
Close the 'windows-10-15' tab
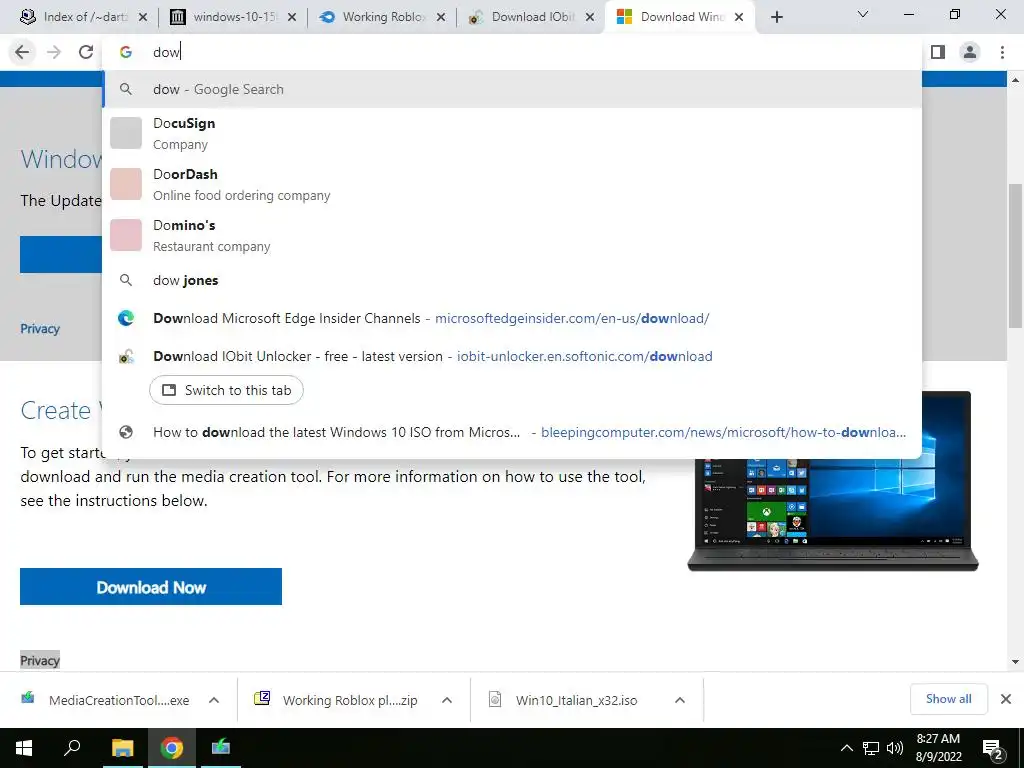point(292,17)
